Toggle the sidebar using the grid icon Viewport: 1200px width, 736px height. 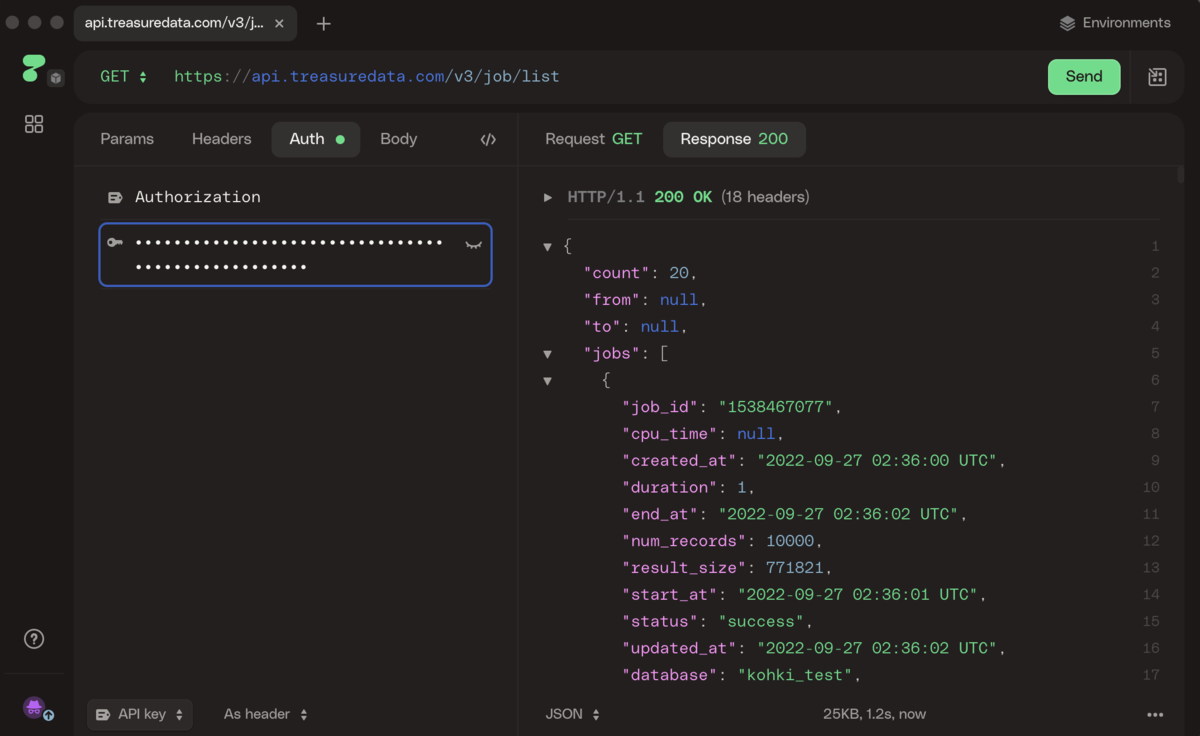tap(33, 123)
